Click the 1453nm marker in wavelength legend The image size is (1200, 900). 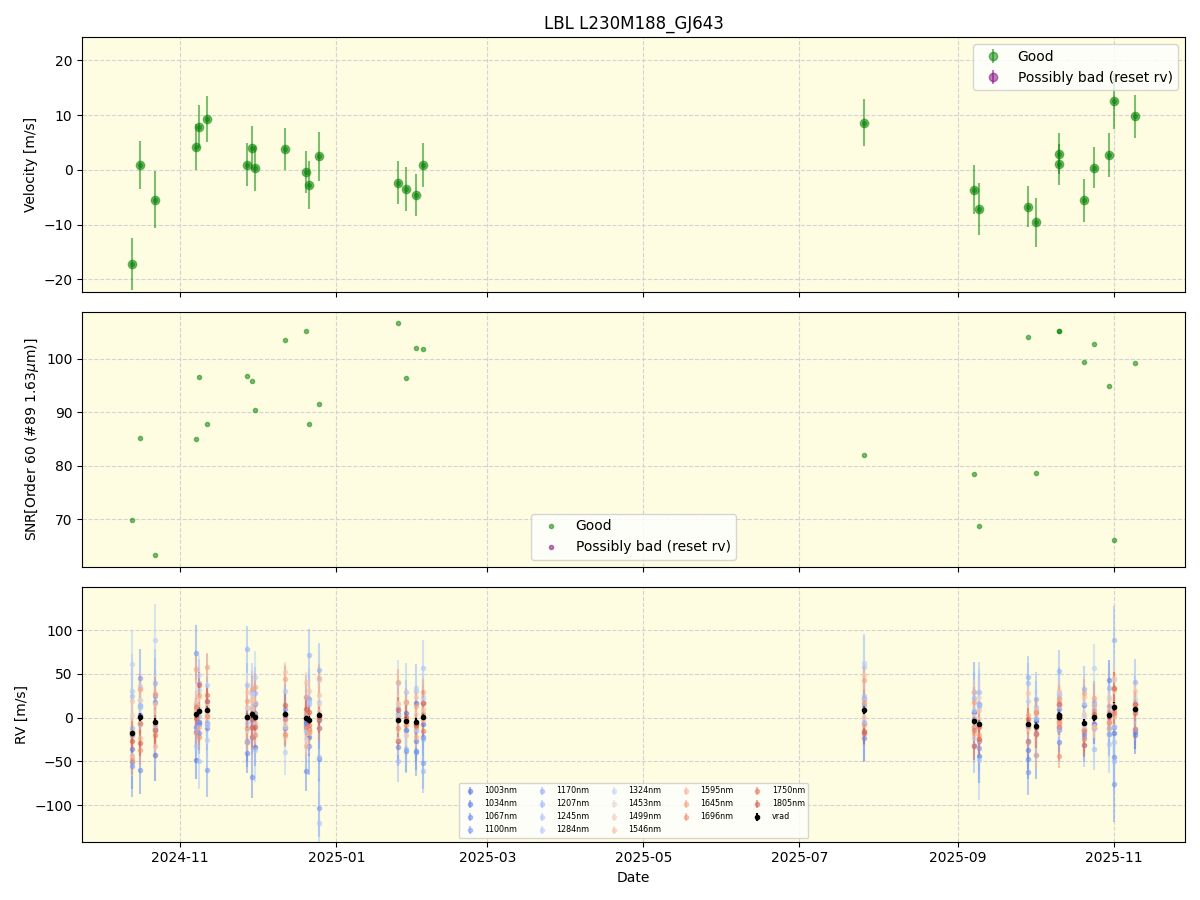614,803
